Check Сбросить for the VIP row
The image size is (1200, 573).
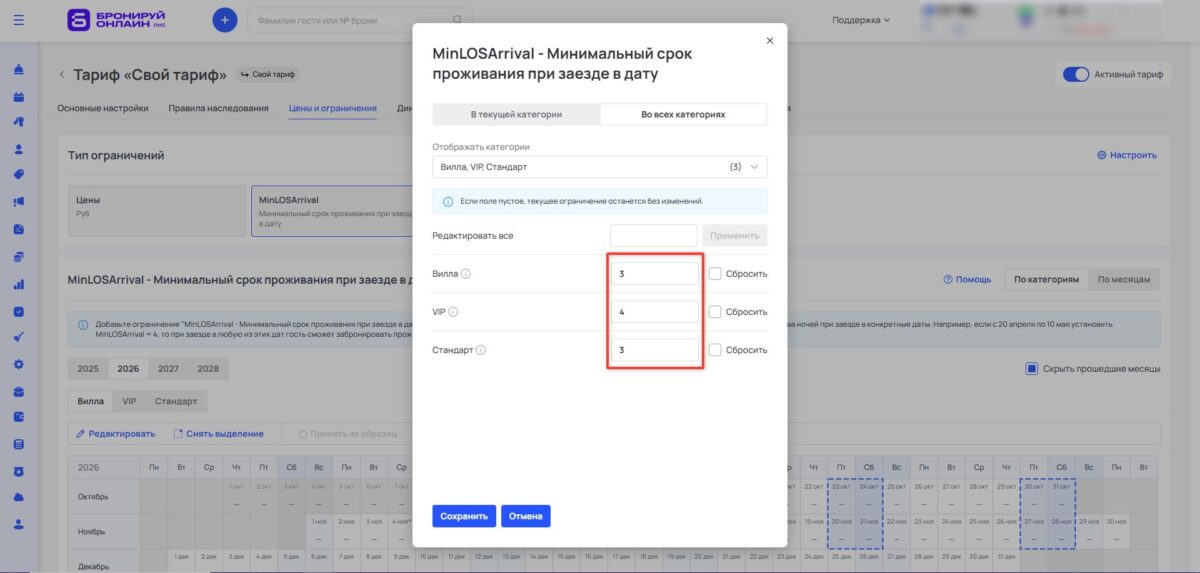point(715,312)
